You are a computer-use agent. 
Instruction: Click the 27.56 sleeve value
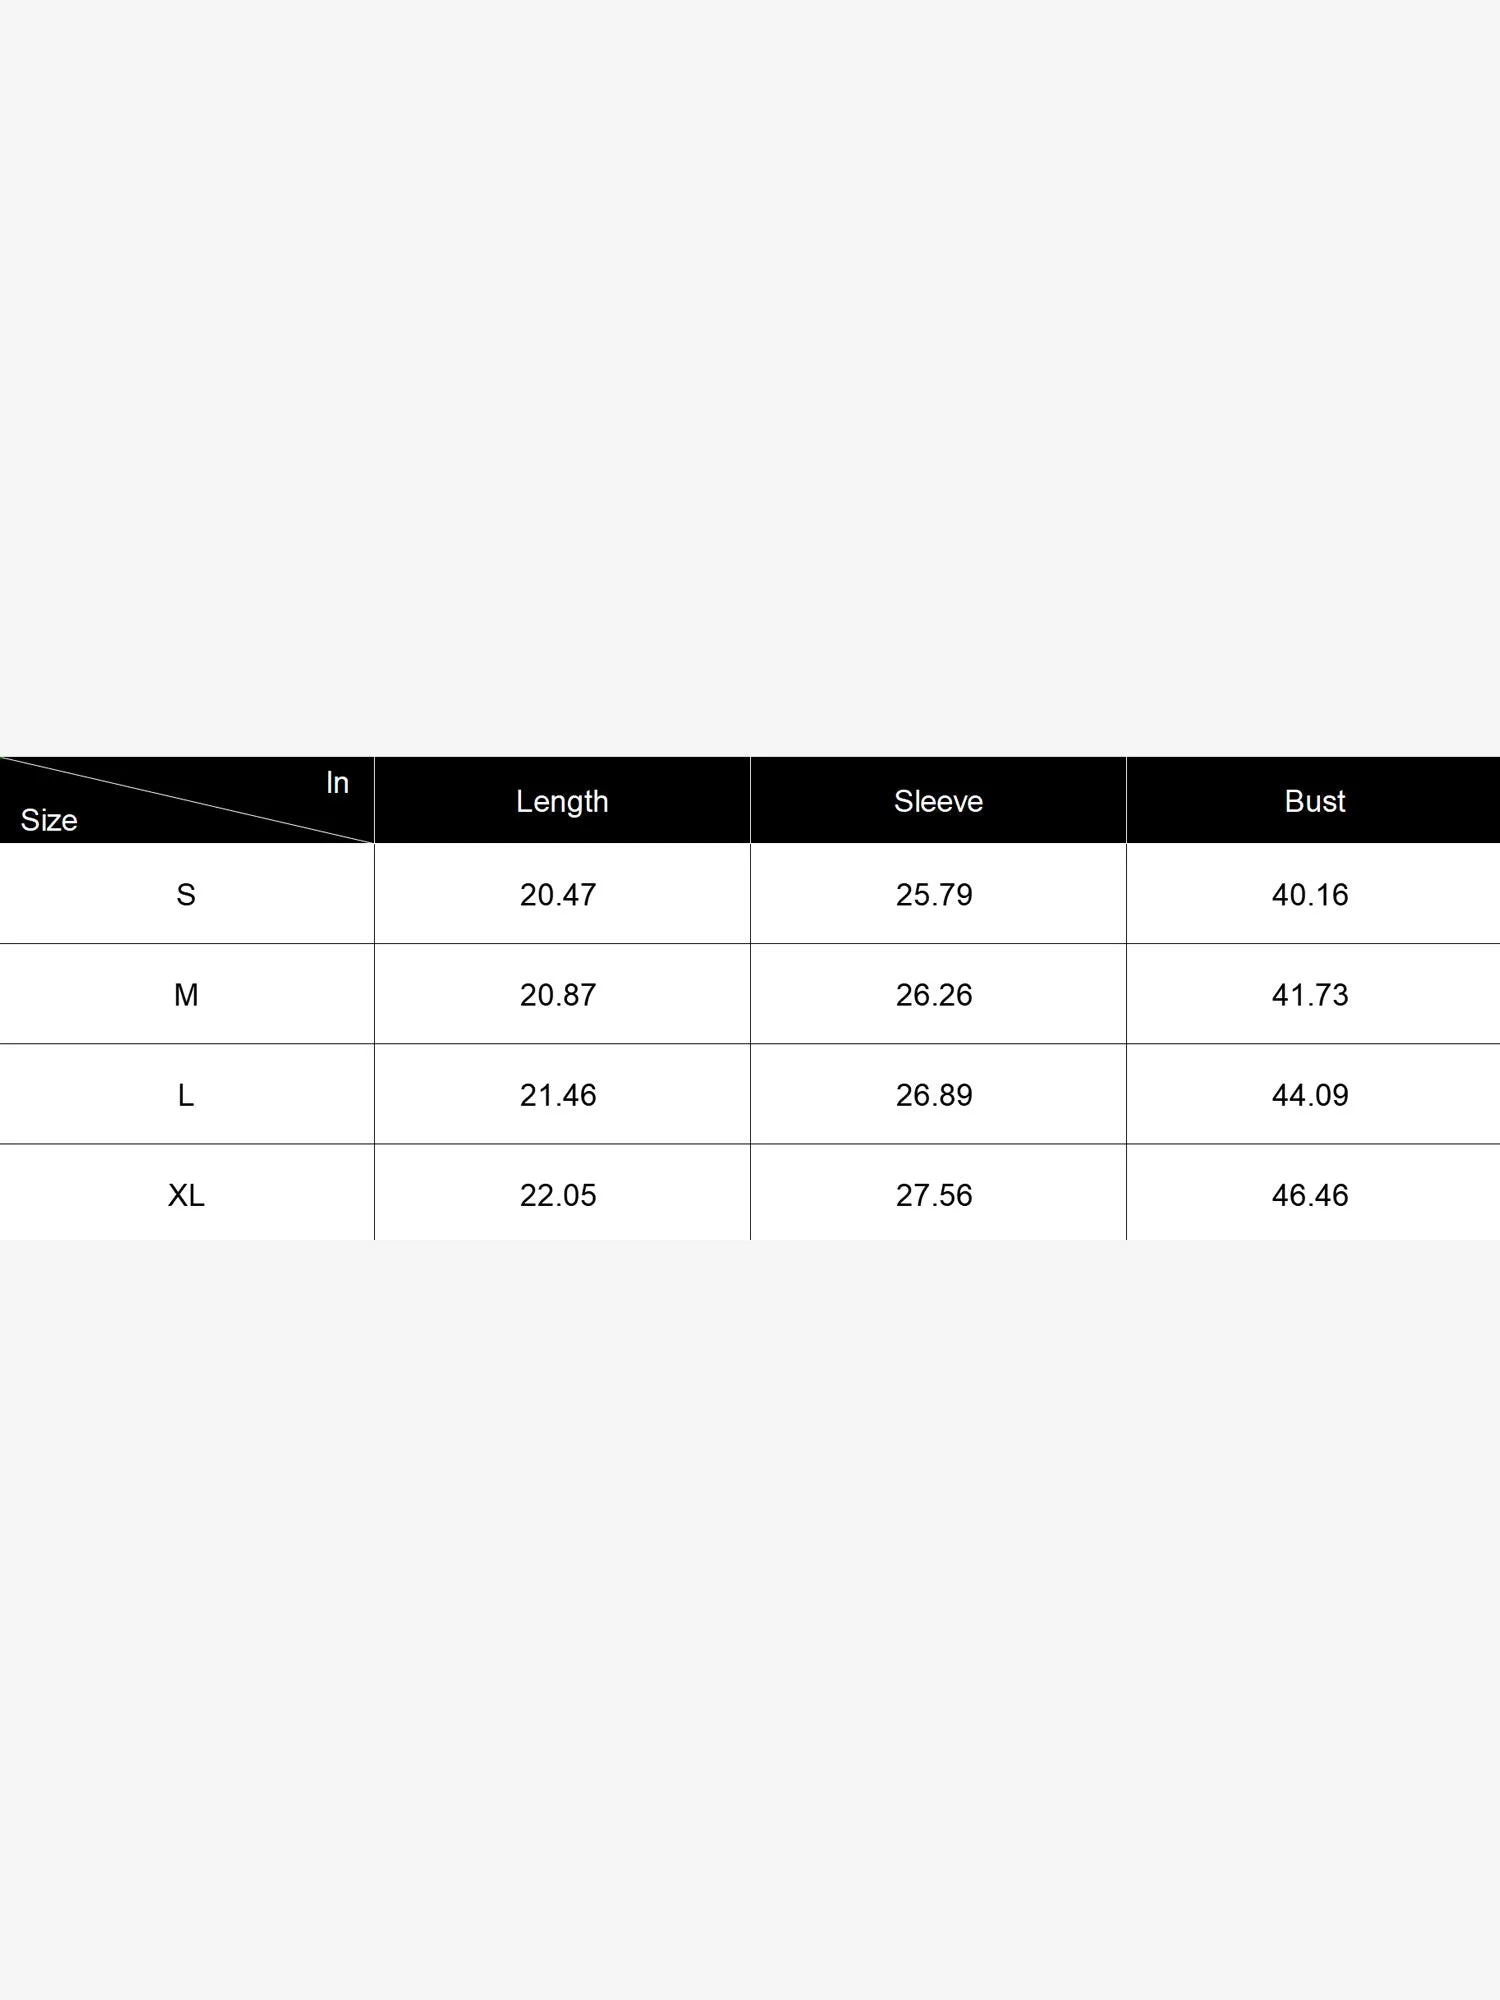click(934, 1195)
